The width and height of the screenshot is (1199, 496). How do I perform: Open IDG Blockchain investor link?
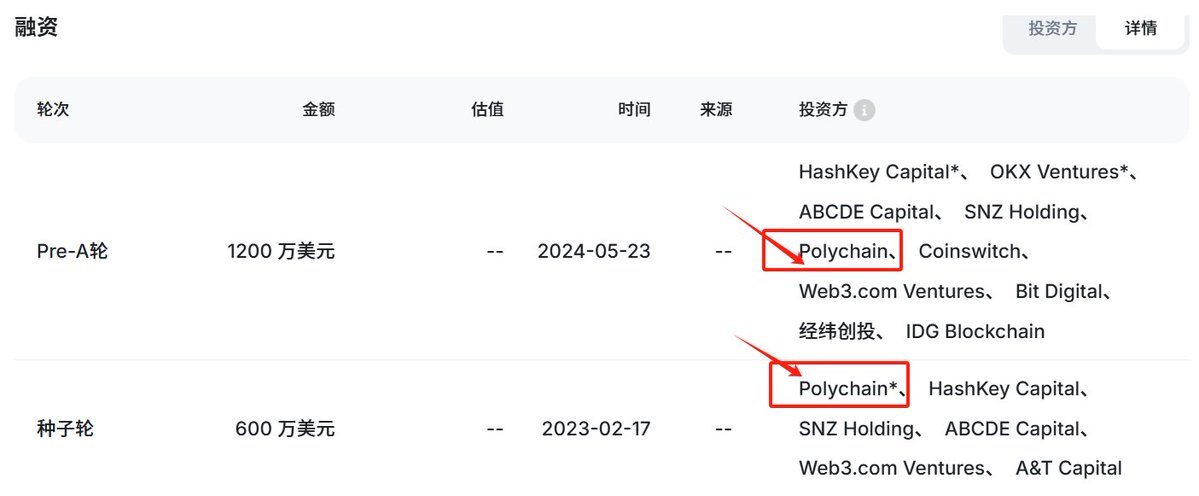975,332
